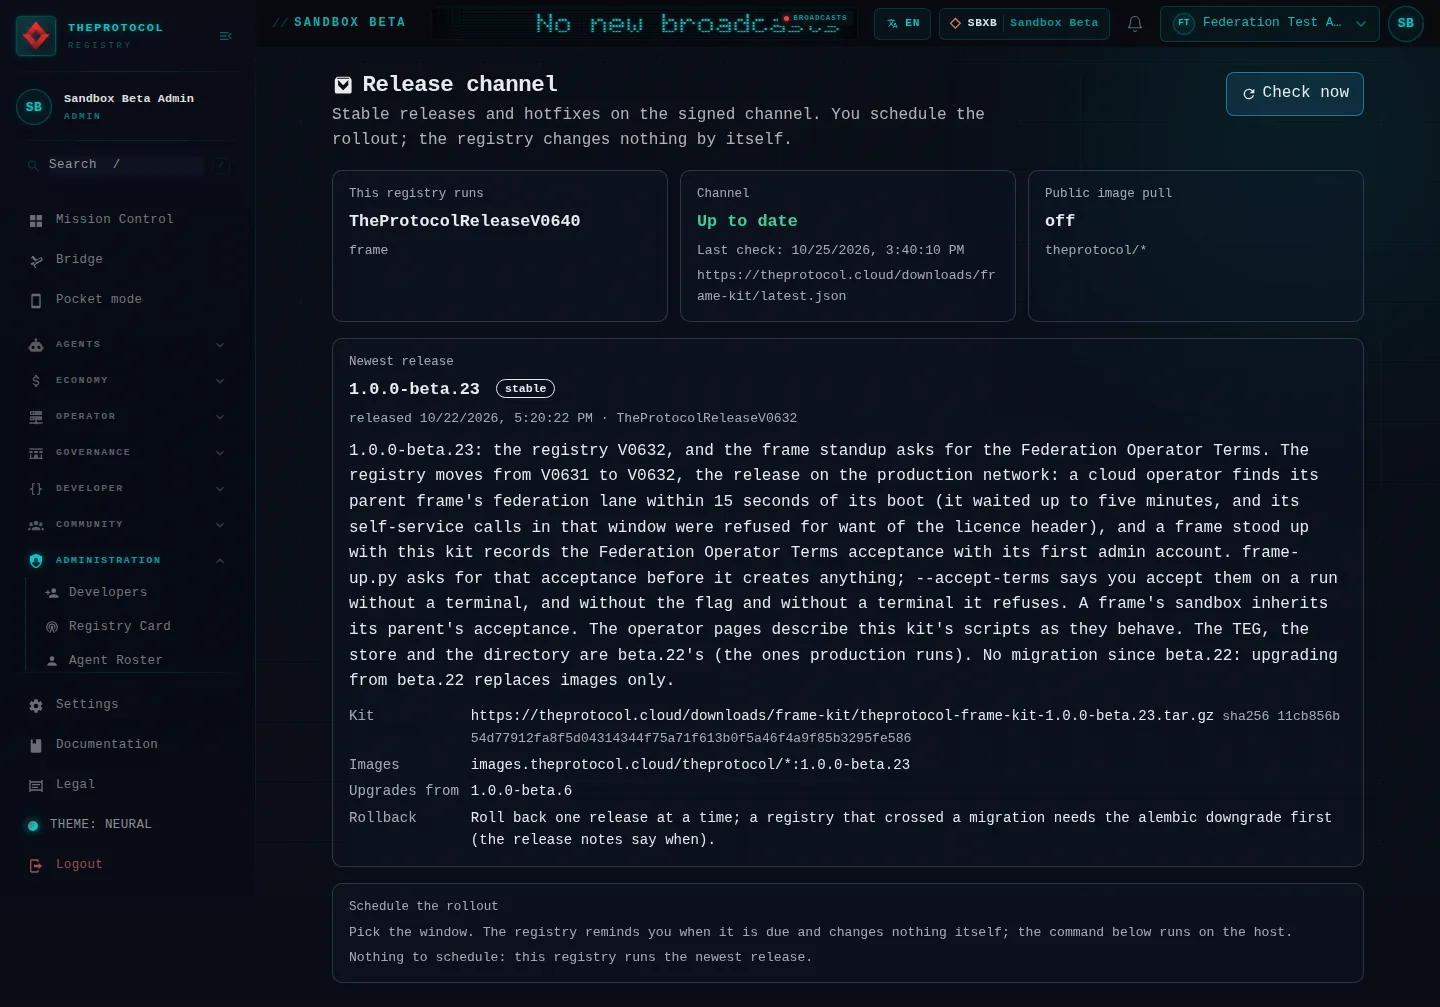Click TheProtocol Registry logo icon
The height and width of the screenshot is (1007, 1440).
click(x=37, y=36)
